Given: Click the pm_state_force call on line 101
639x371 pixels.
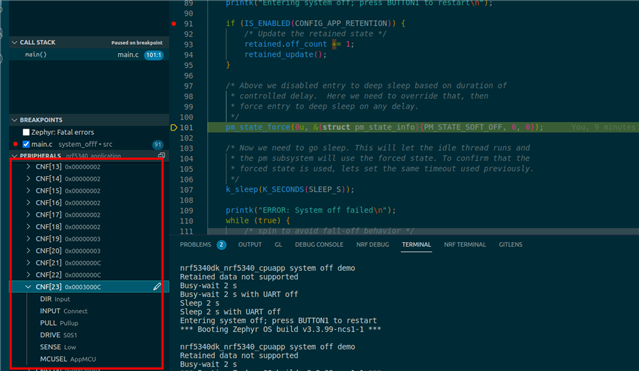Looking at the screenshot, I should point(258,127).
